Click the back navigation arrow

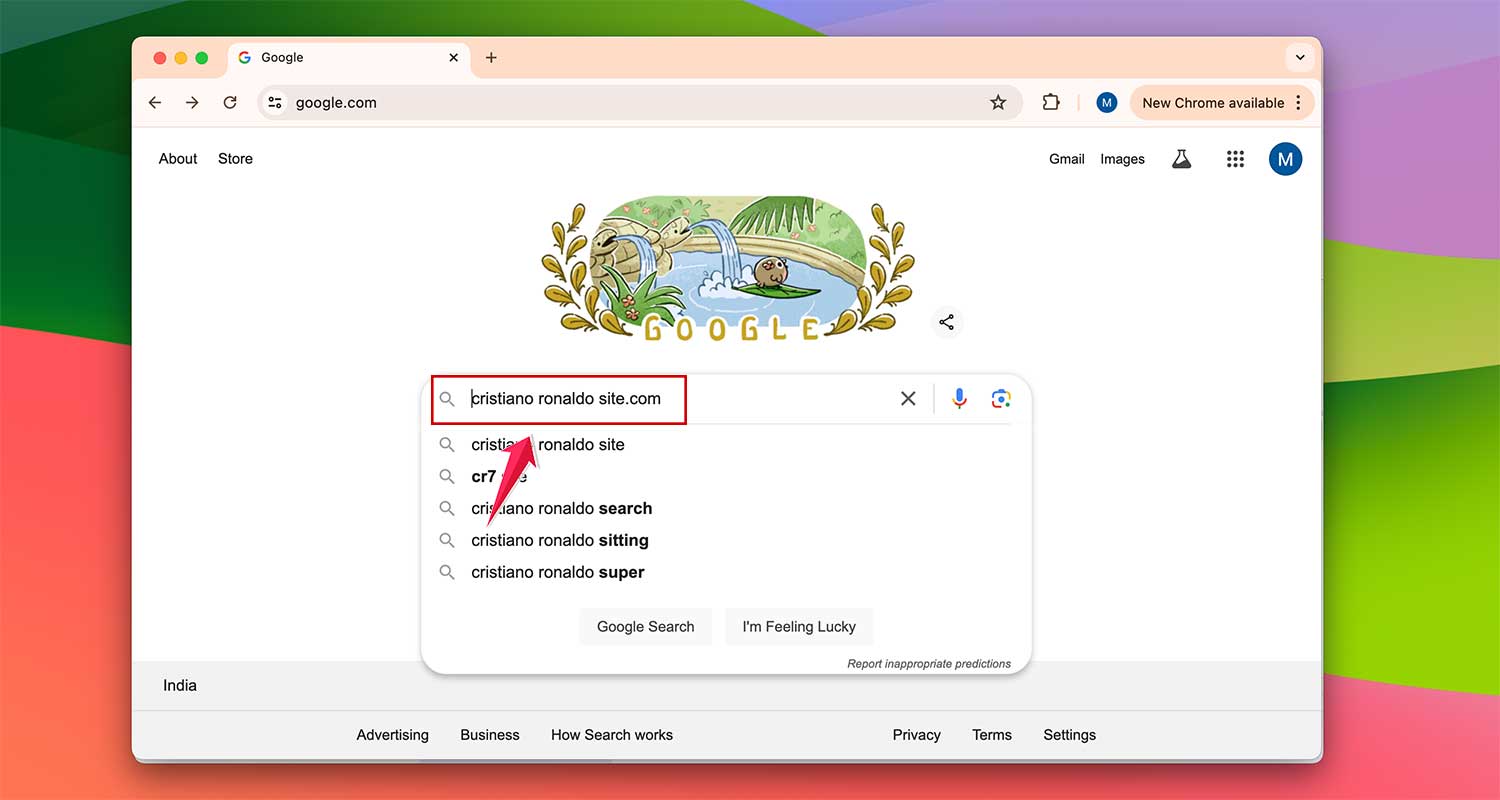[155, 102]
